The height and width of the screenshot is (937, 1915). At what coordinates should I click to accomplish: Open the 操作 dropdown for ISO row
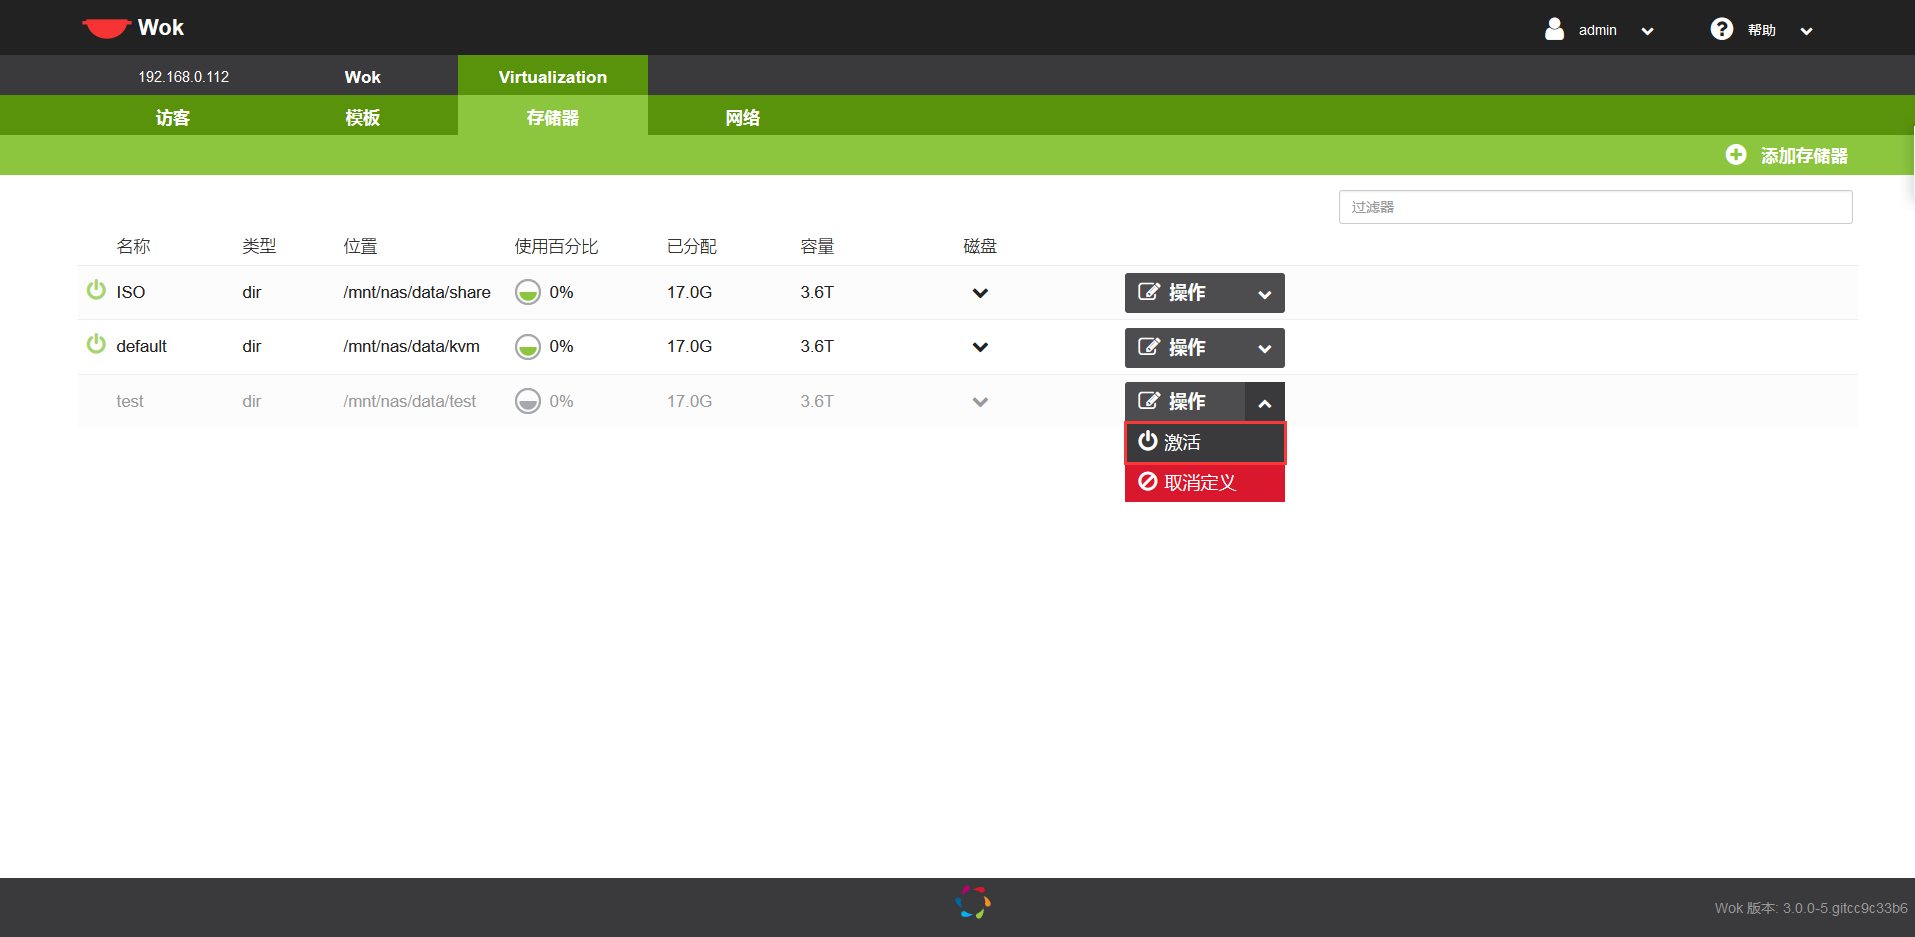pos(1205,293)
